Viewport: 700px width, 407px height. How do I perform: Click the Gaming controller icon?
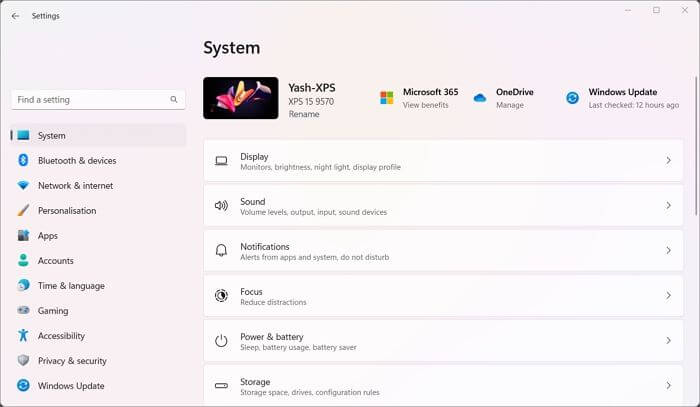23,310
